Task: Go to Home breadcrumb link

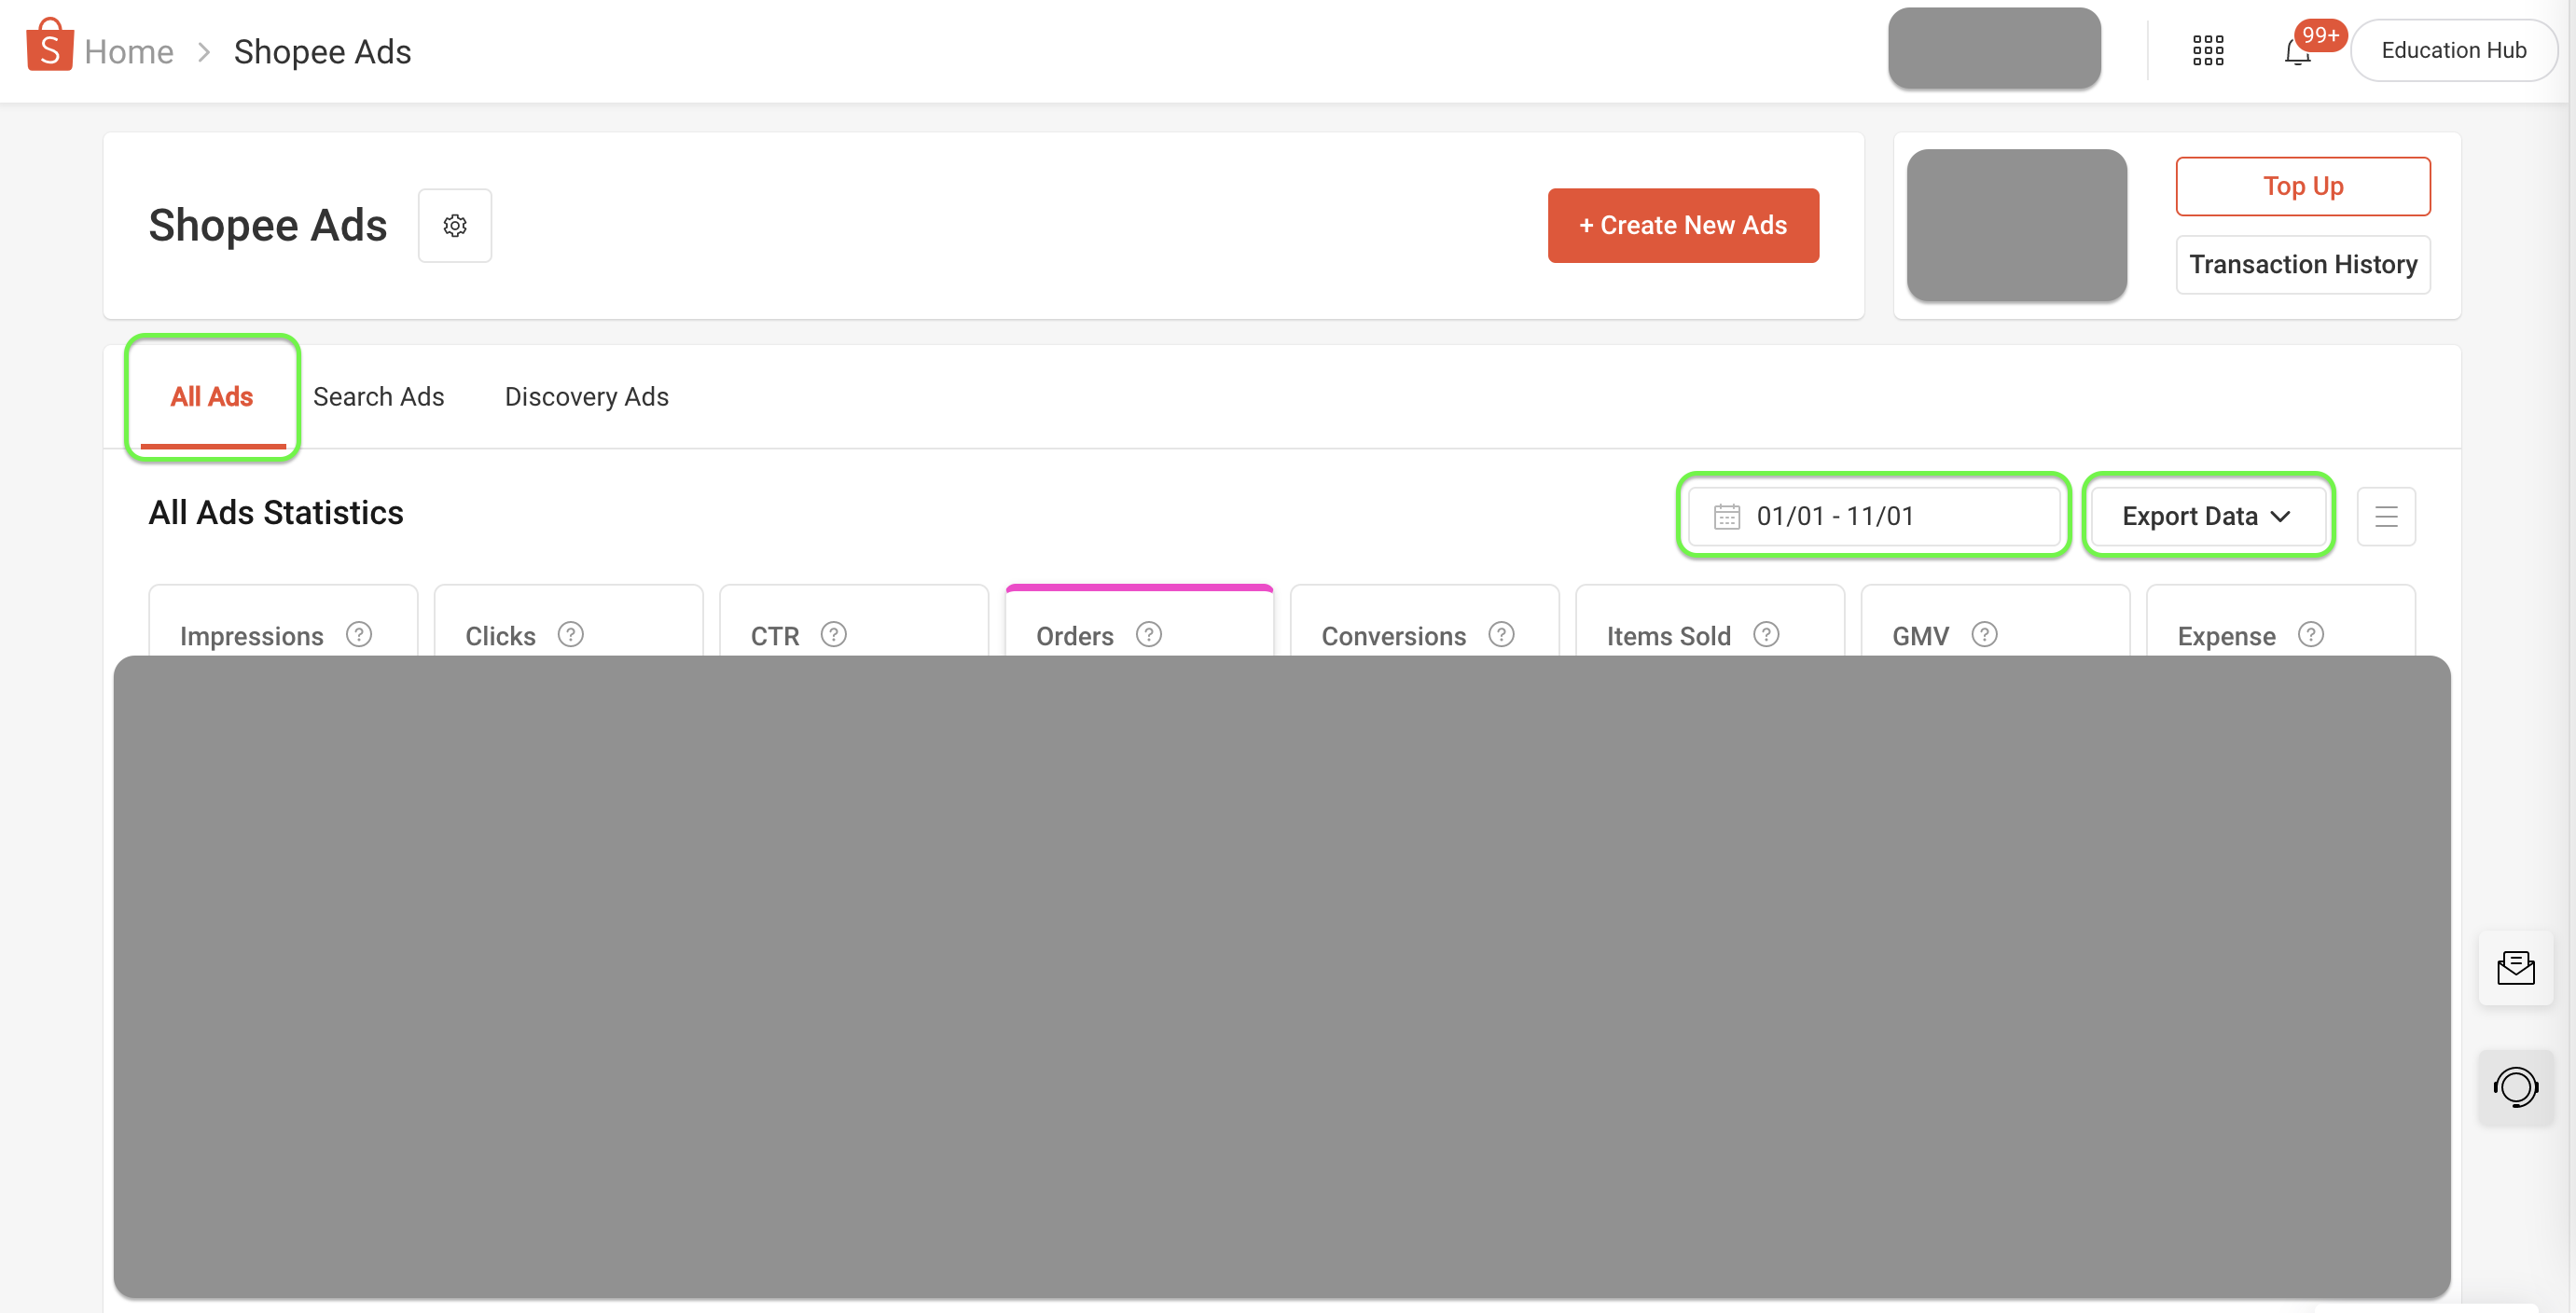Action: (x=129, y=52)
